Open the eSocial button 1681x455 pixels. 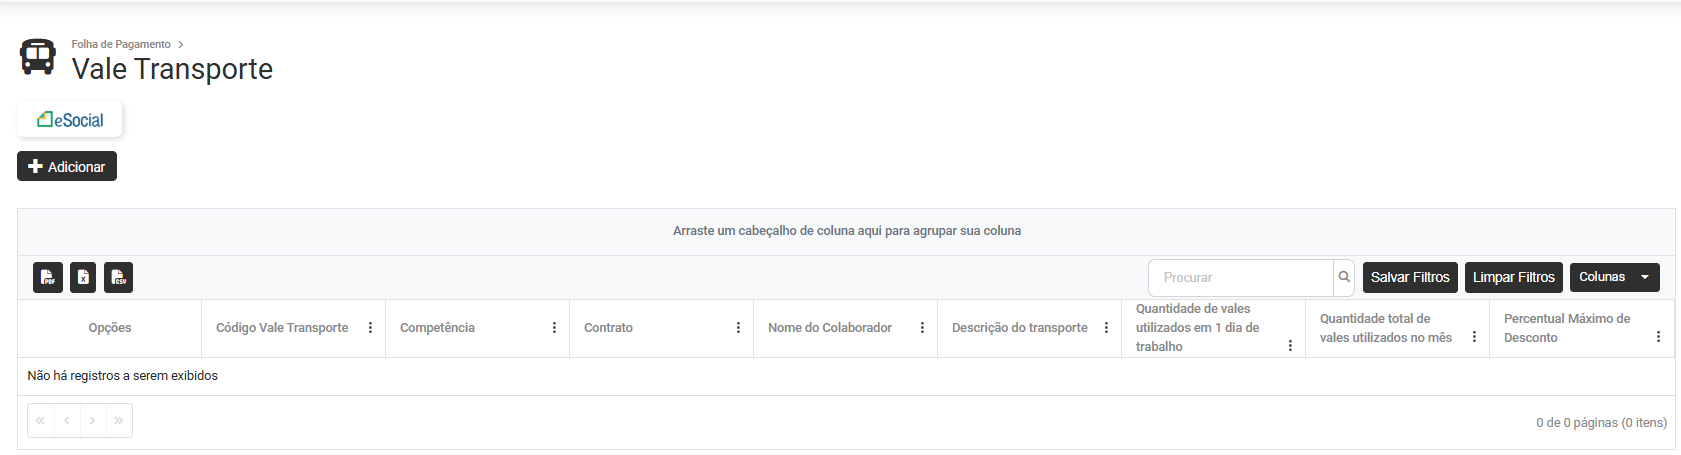tap(70, 119)
